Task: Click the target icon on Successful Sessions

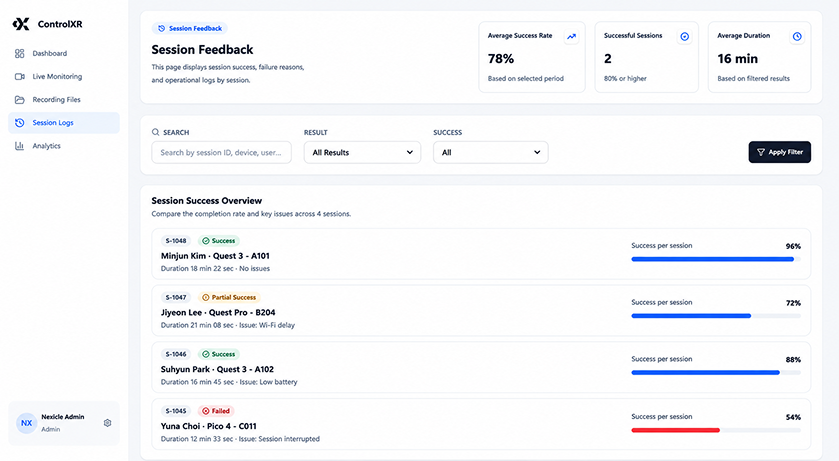Action: coord(684,36)
